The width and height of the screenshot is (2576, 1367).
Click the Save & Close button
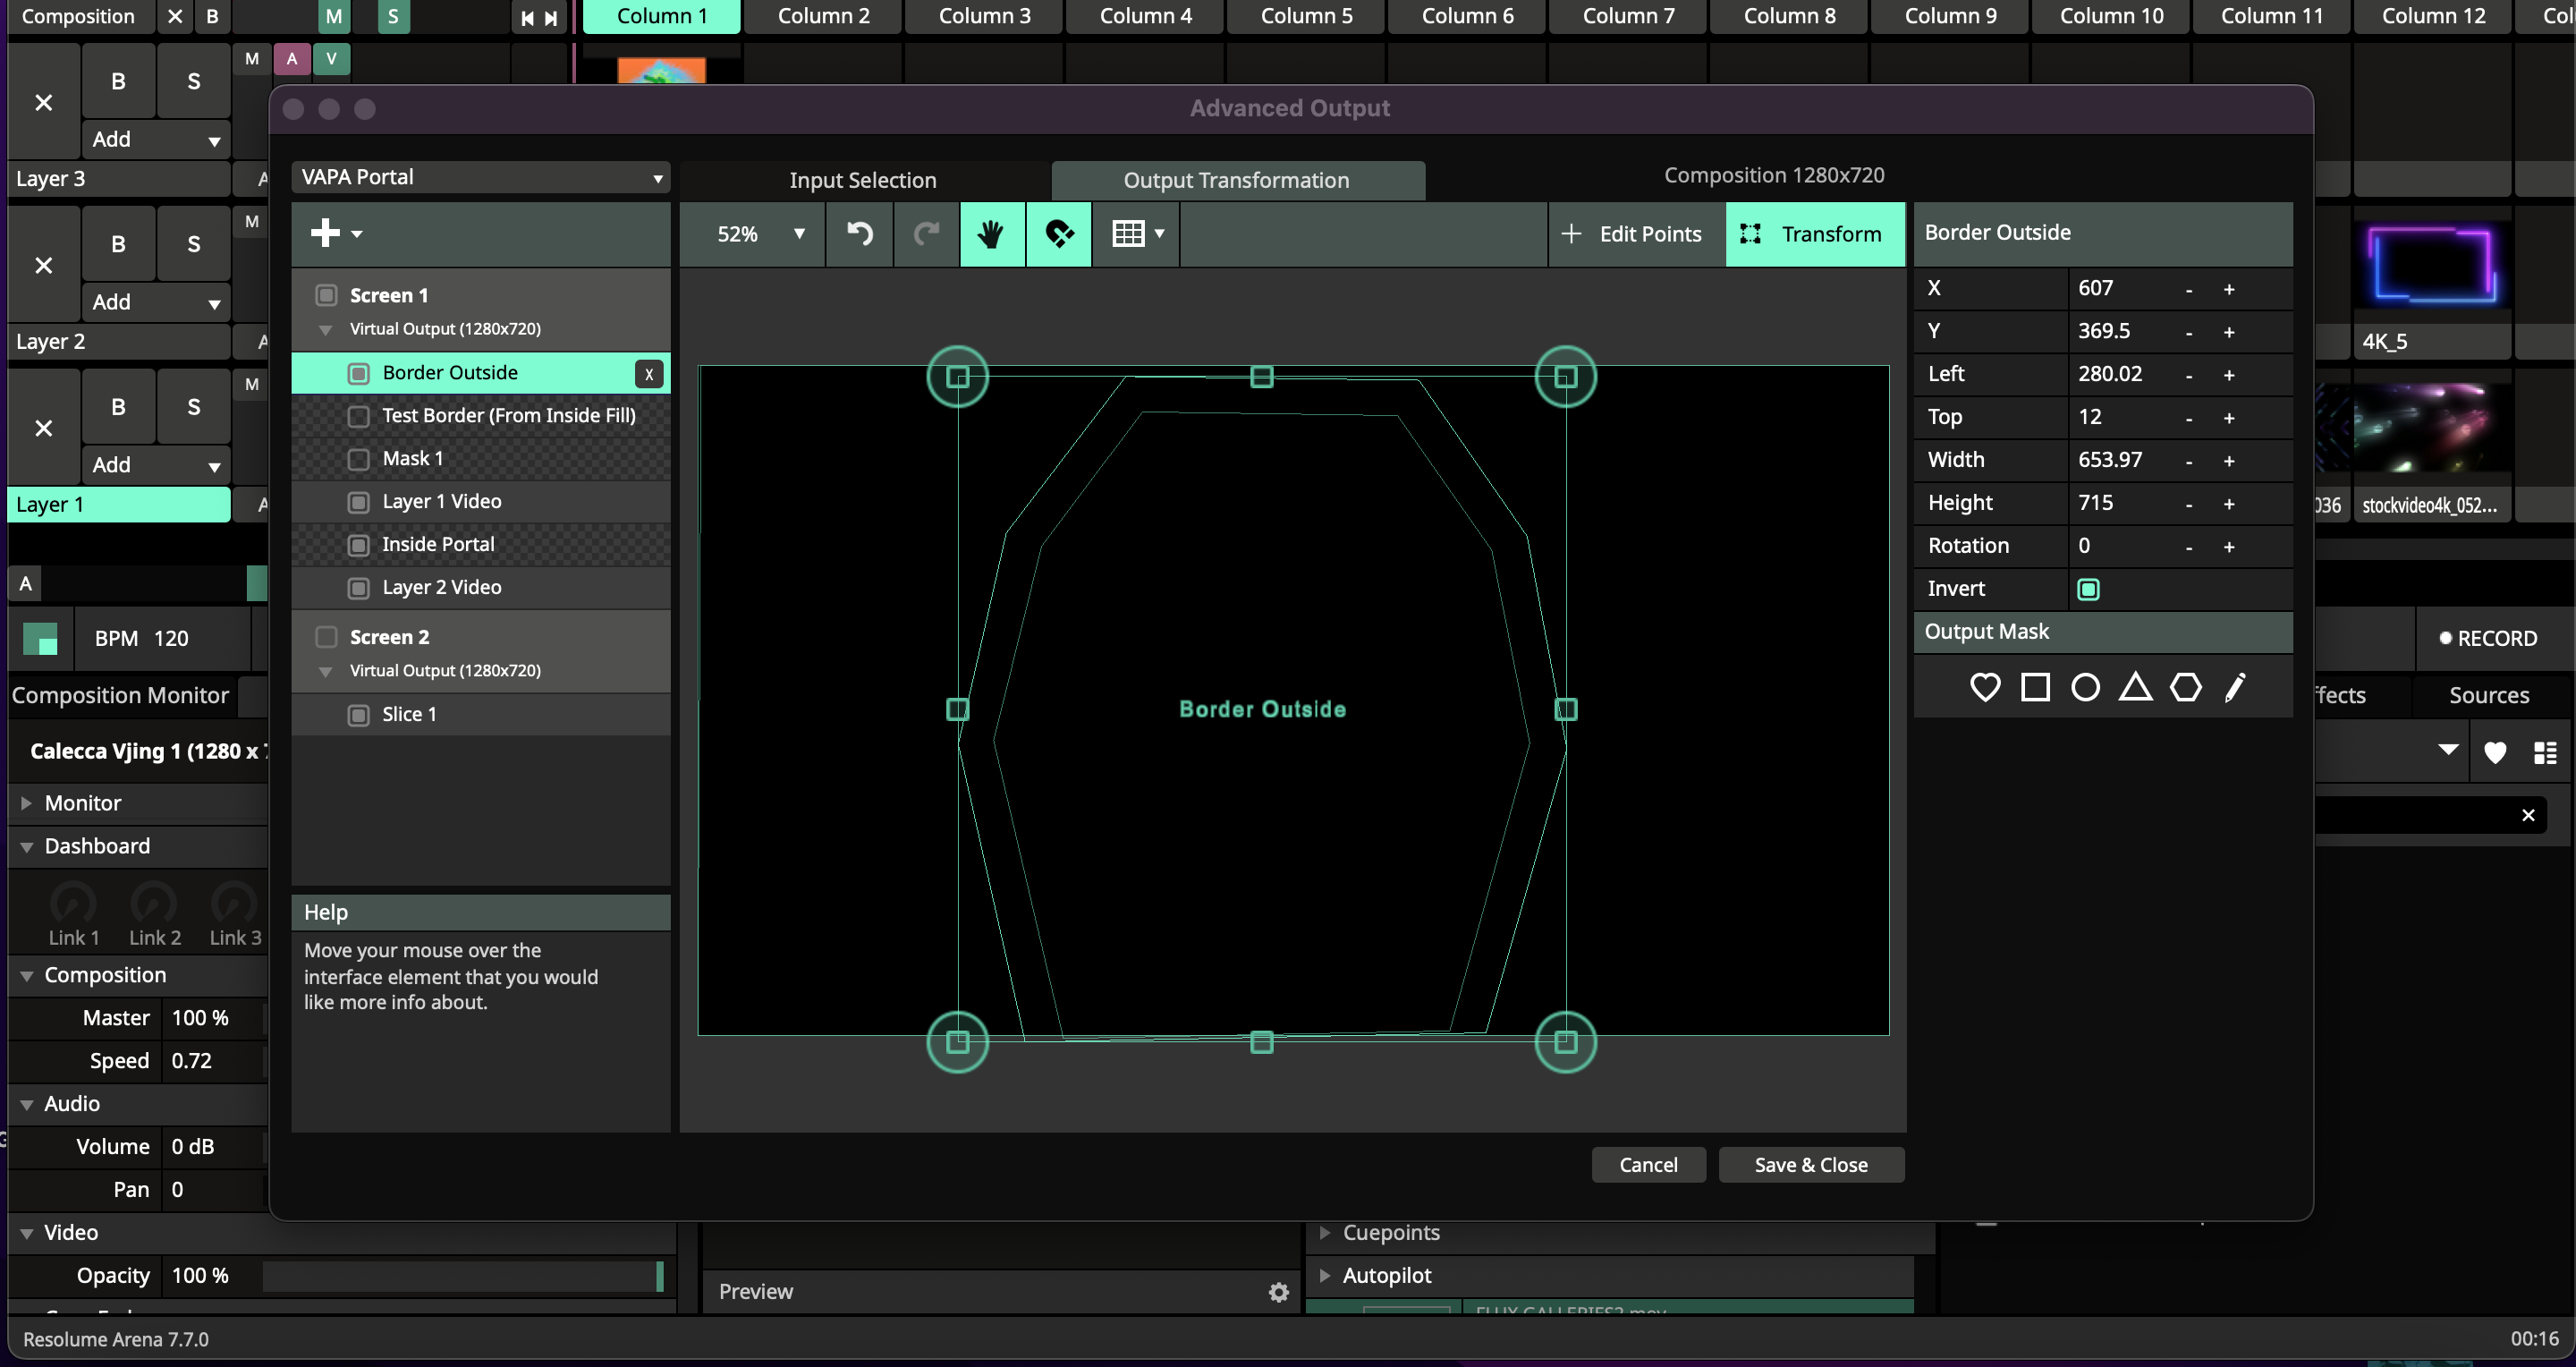click(x=1810, y=1165)
